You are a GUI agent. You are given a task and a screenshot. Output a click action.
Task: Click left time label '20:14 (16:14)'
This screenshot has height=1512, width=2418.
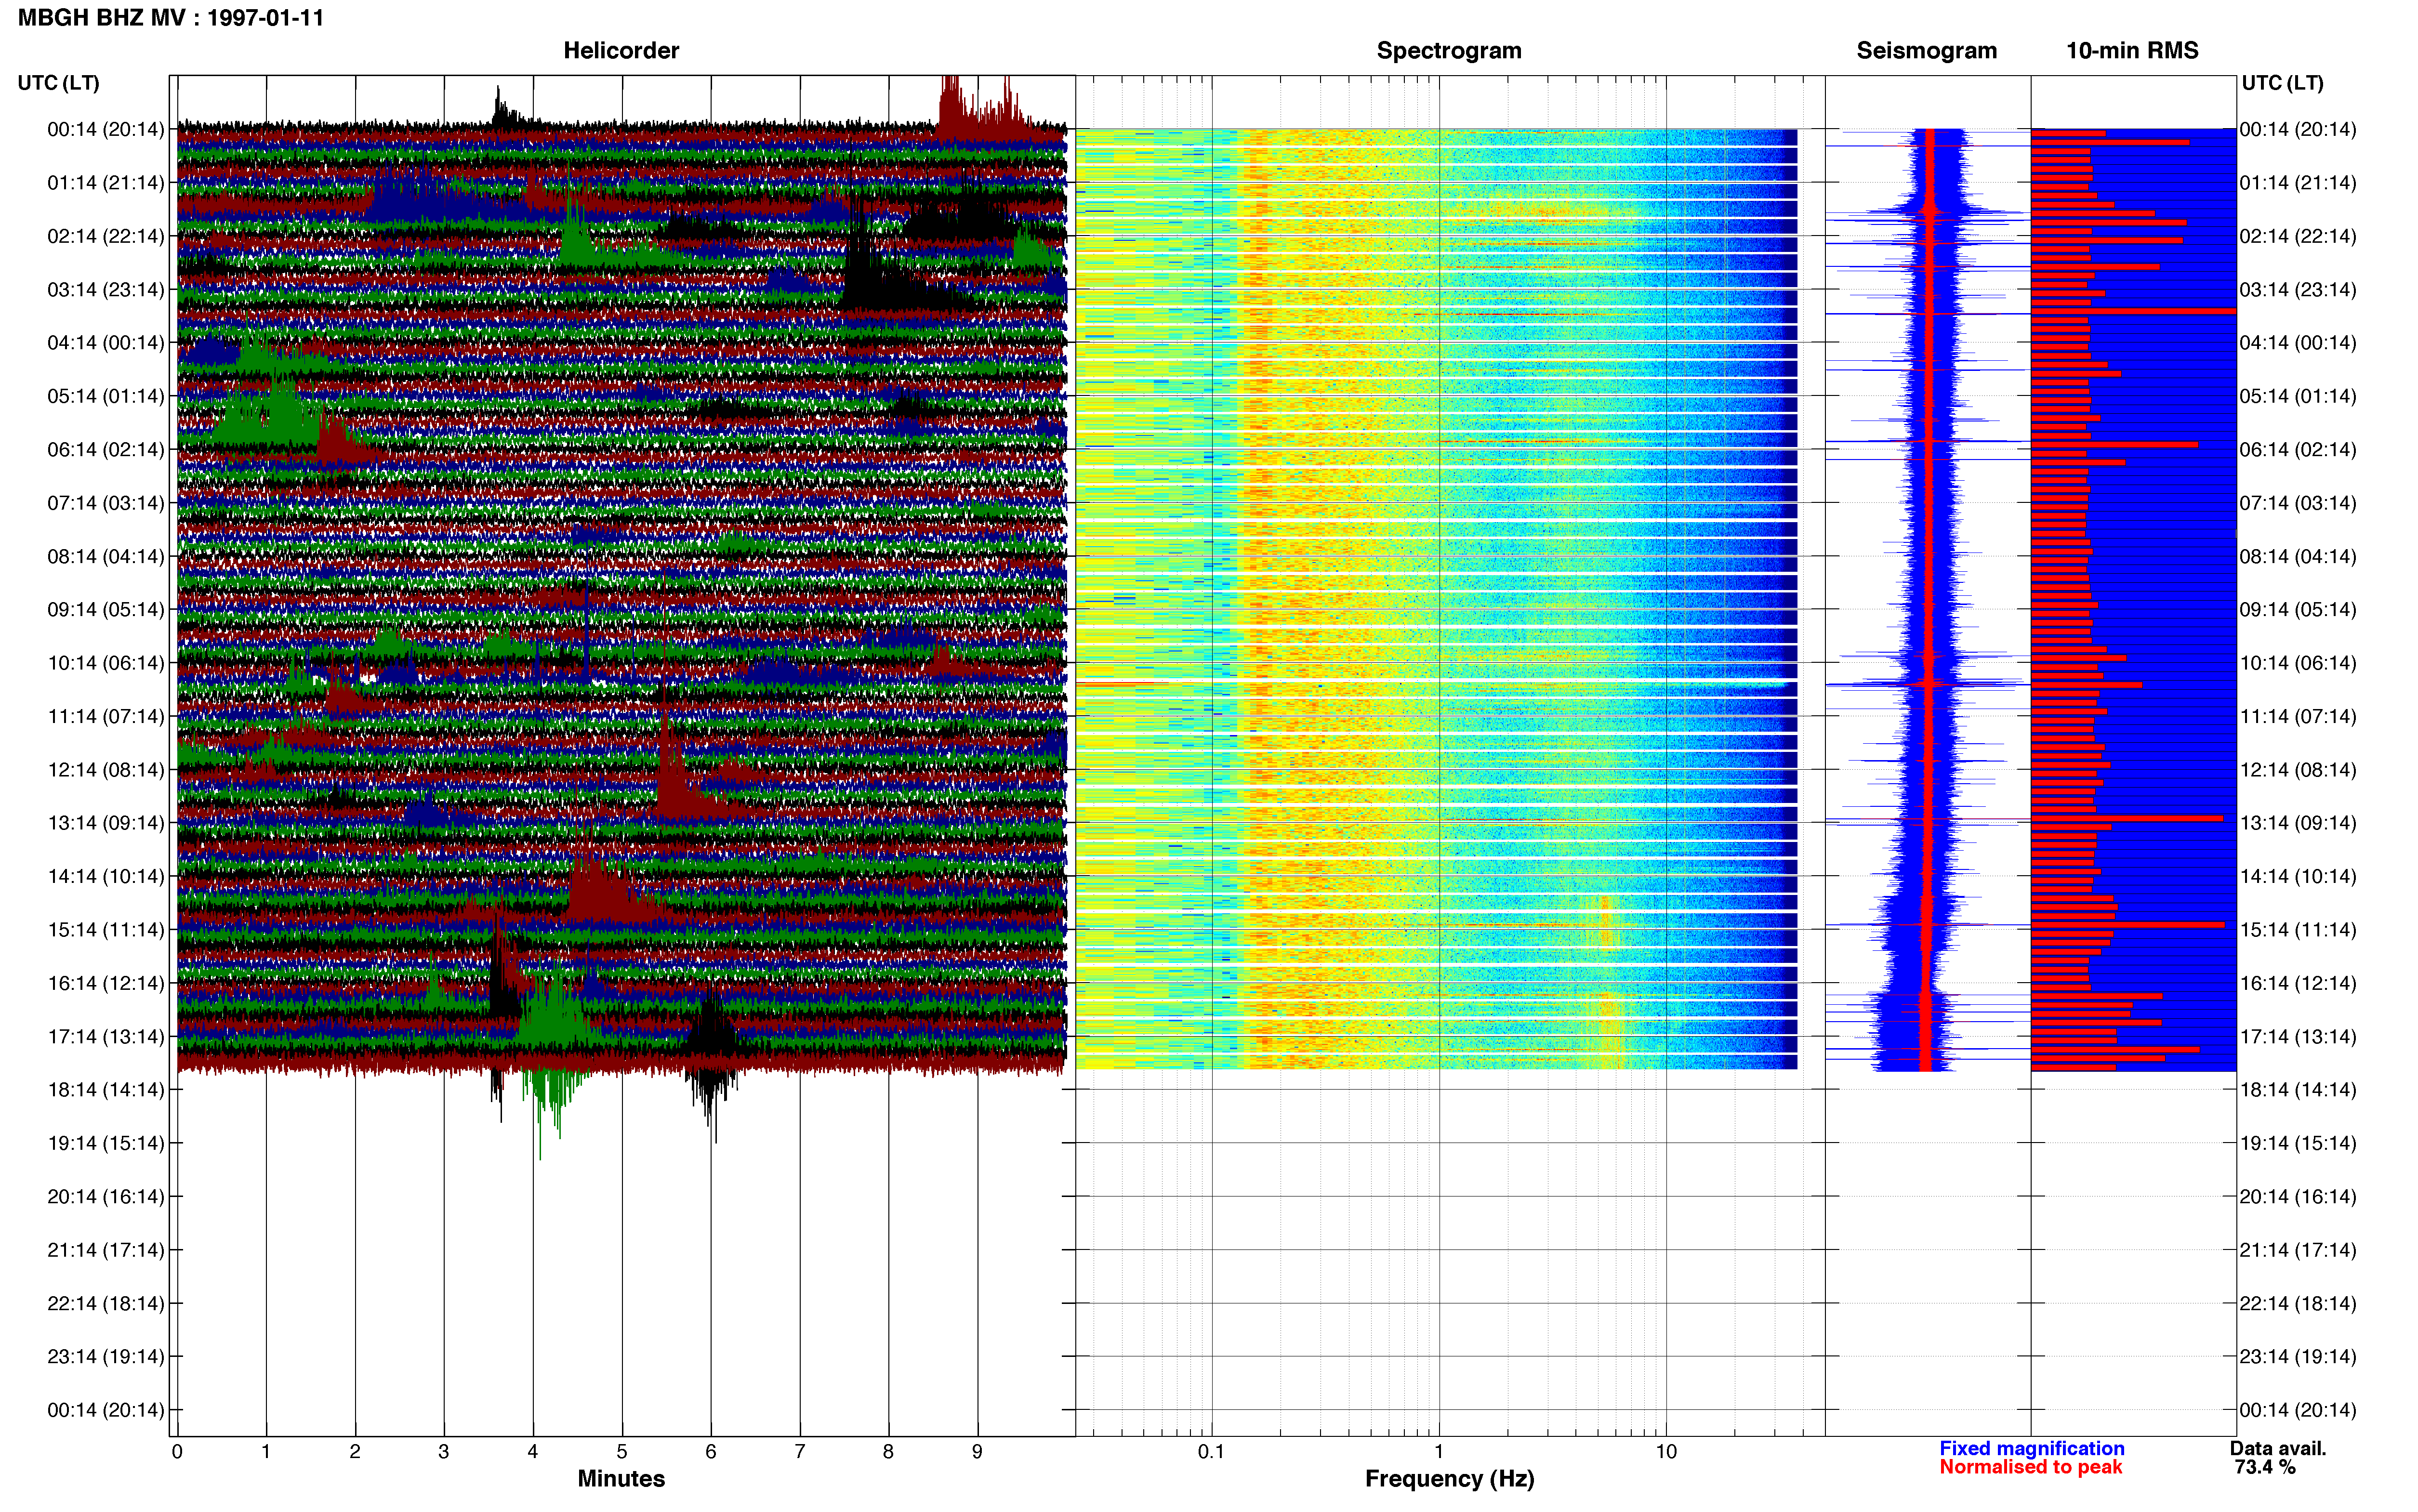[x=105, y=1196]
